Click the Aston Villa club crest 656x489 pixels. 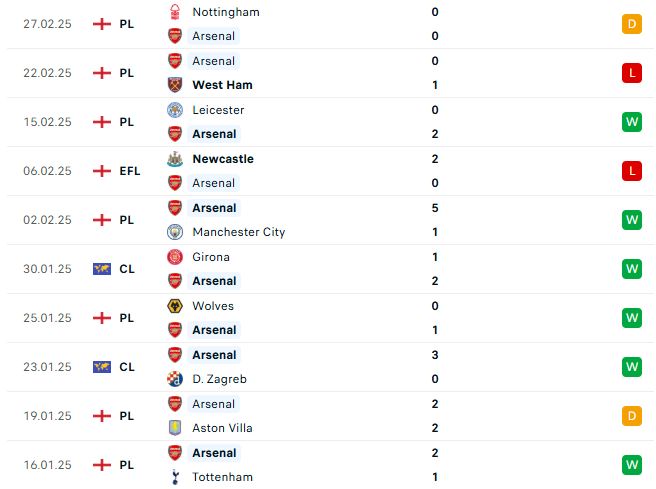pos(175,428)
